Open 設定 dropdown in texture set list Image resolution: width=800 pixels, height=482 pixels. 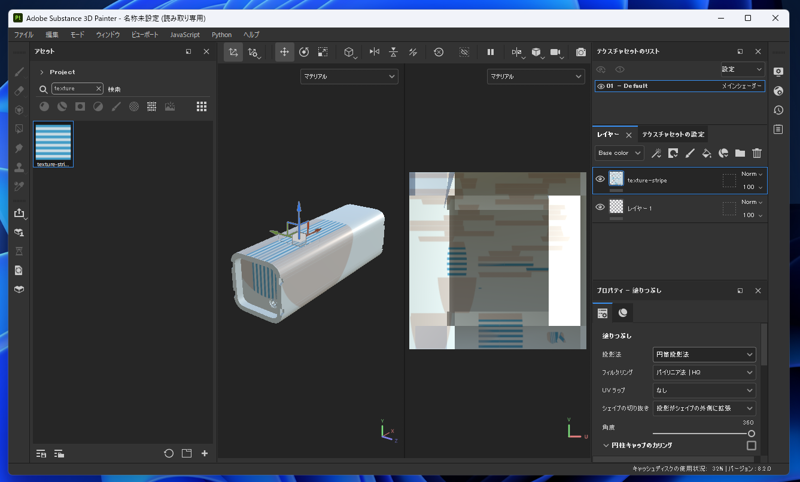pos(742,69)
